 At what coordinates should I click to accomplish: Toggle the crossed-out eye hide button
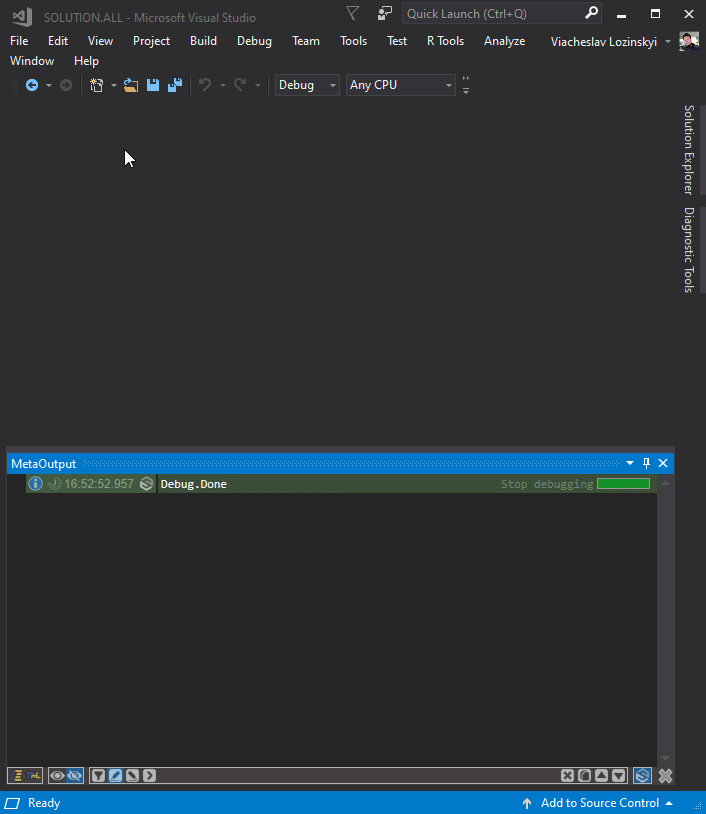75,775
